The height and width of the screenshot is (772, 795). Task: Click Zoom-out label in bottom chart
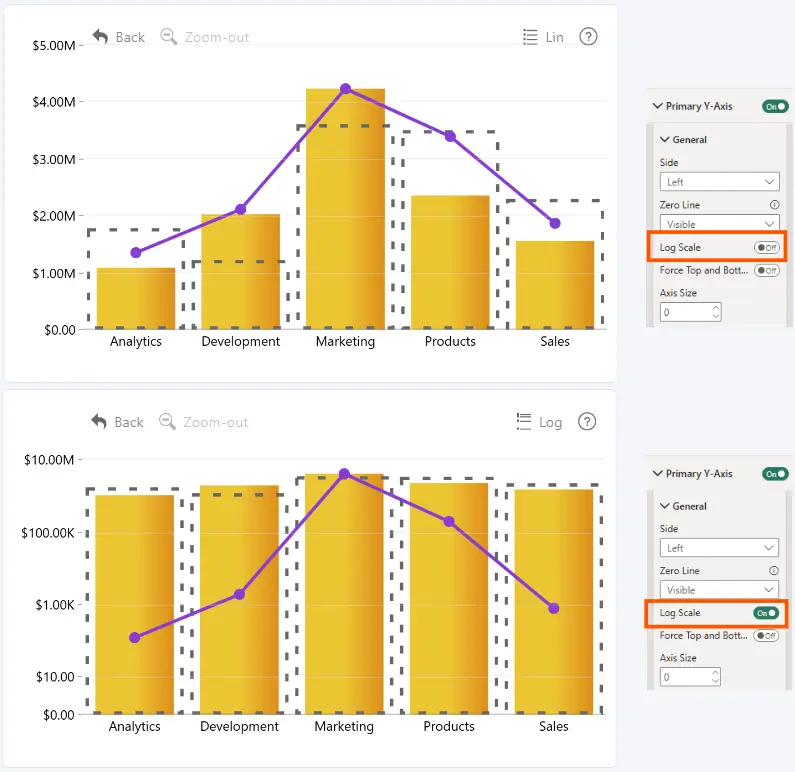click(216, 422)
